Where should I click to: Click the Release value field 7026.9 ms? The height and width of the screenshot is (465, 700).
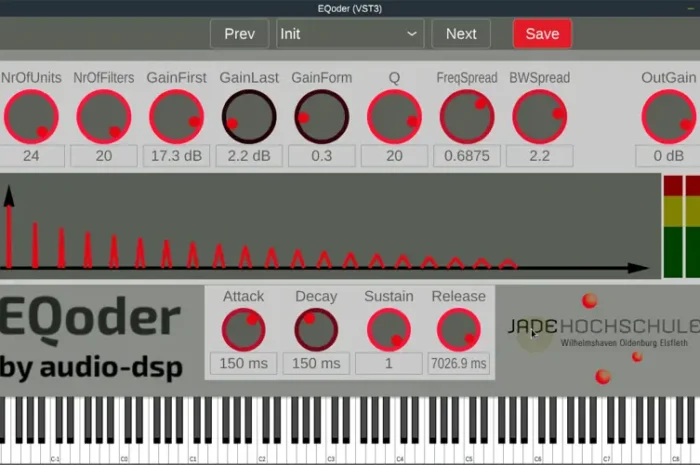coord(458,363)
